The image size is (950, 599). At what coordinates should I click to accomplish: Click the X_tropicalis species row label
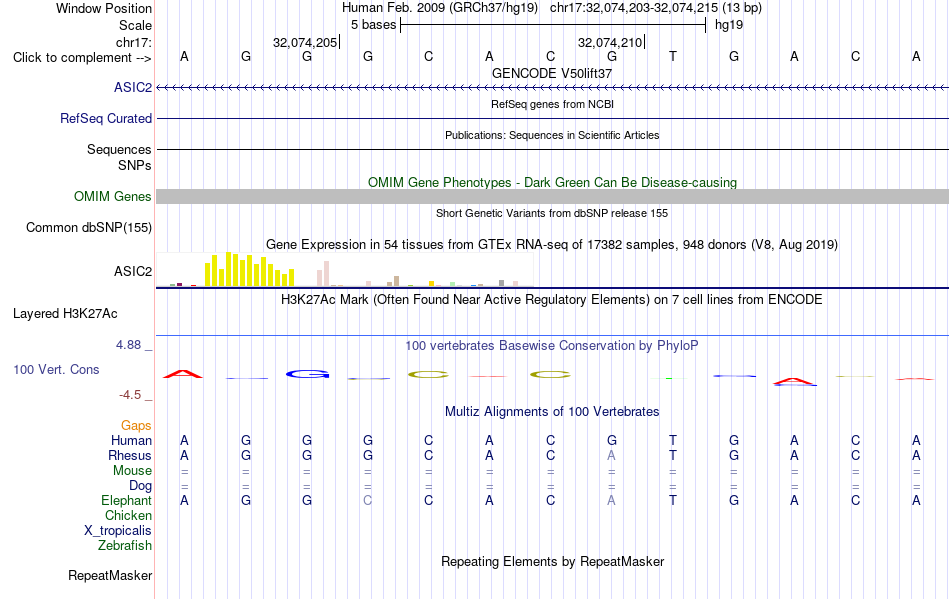118,531
